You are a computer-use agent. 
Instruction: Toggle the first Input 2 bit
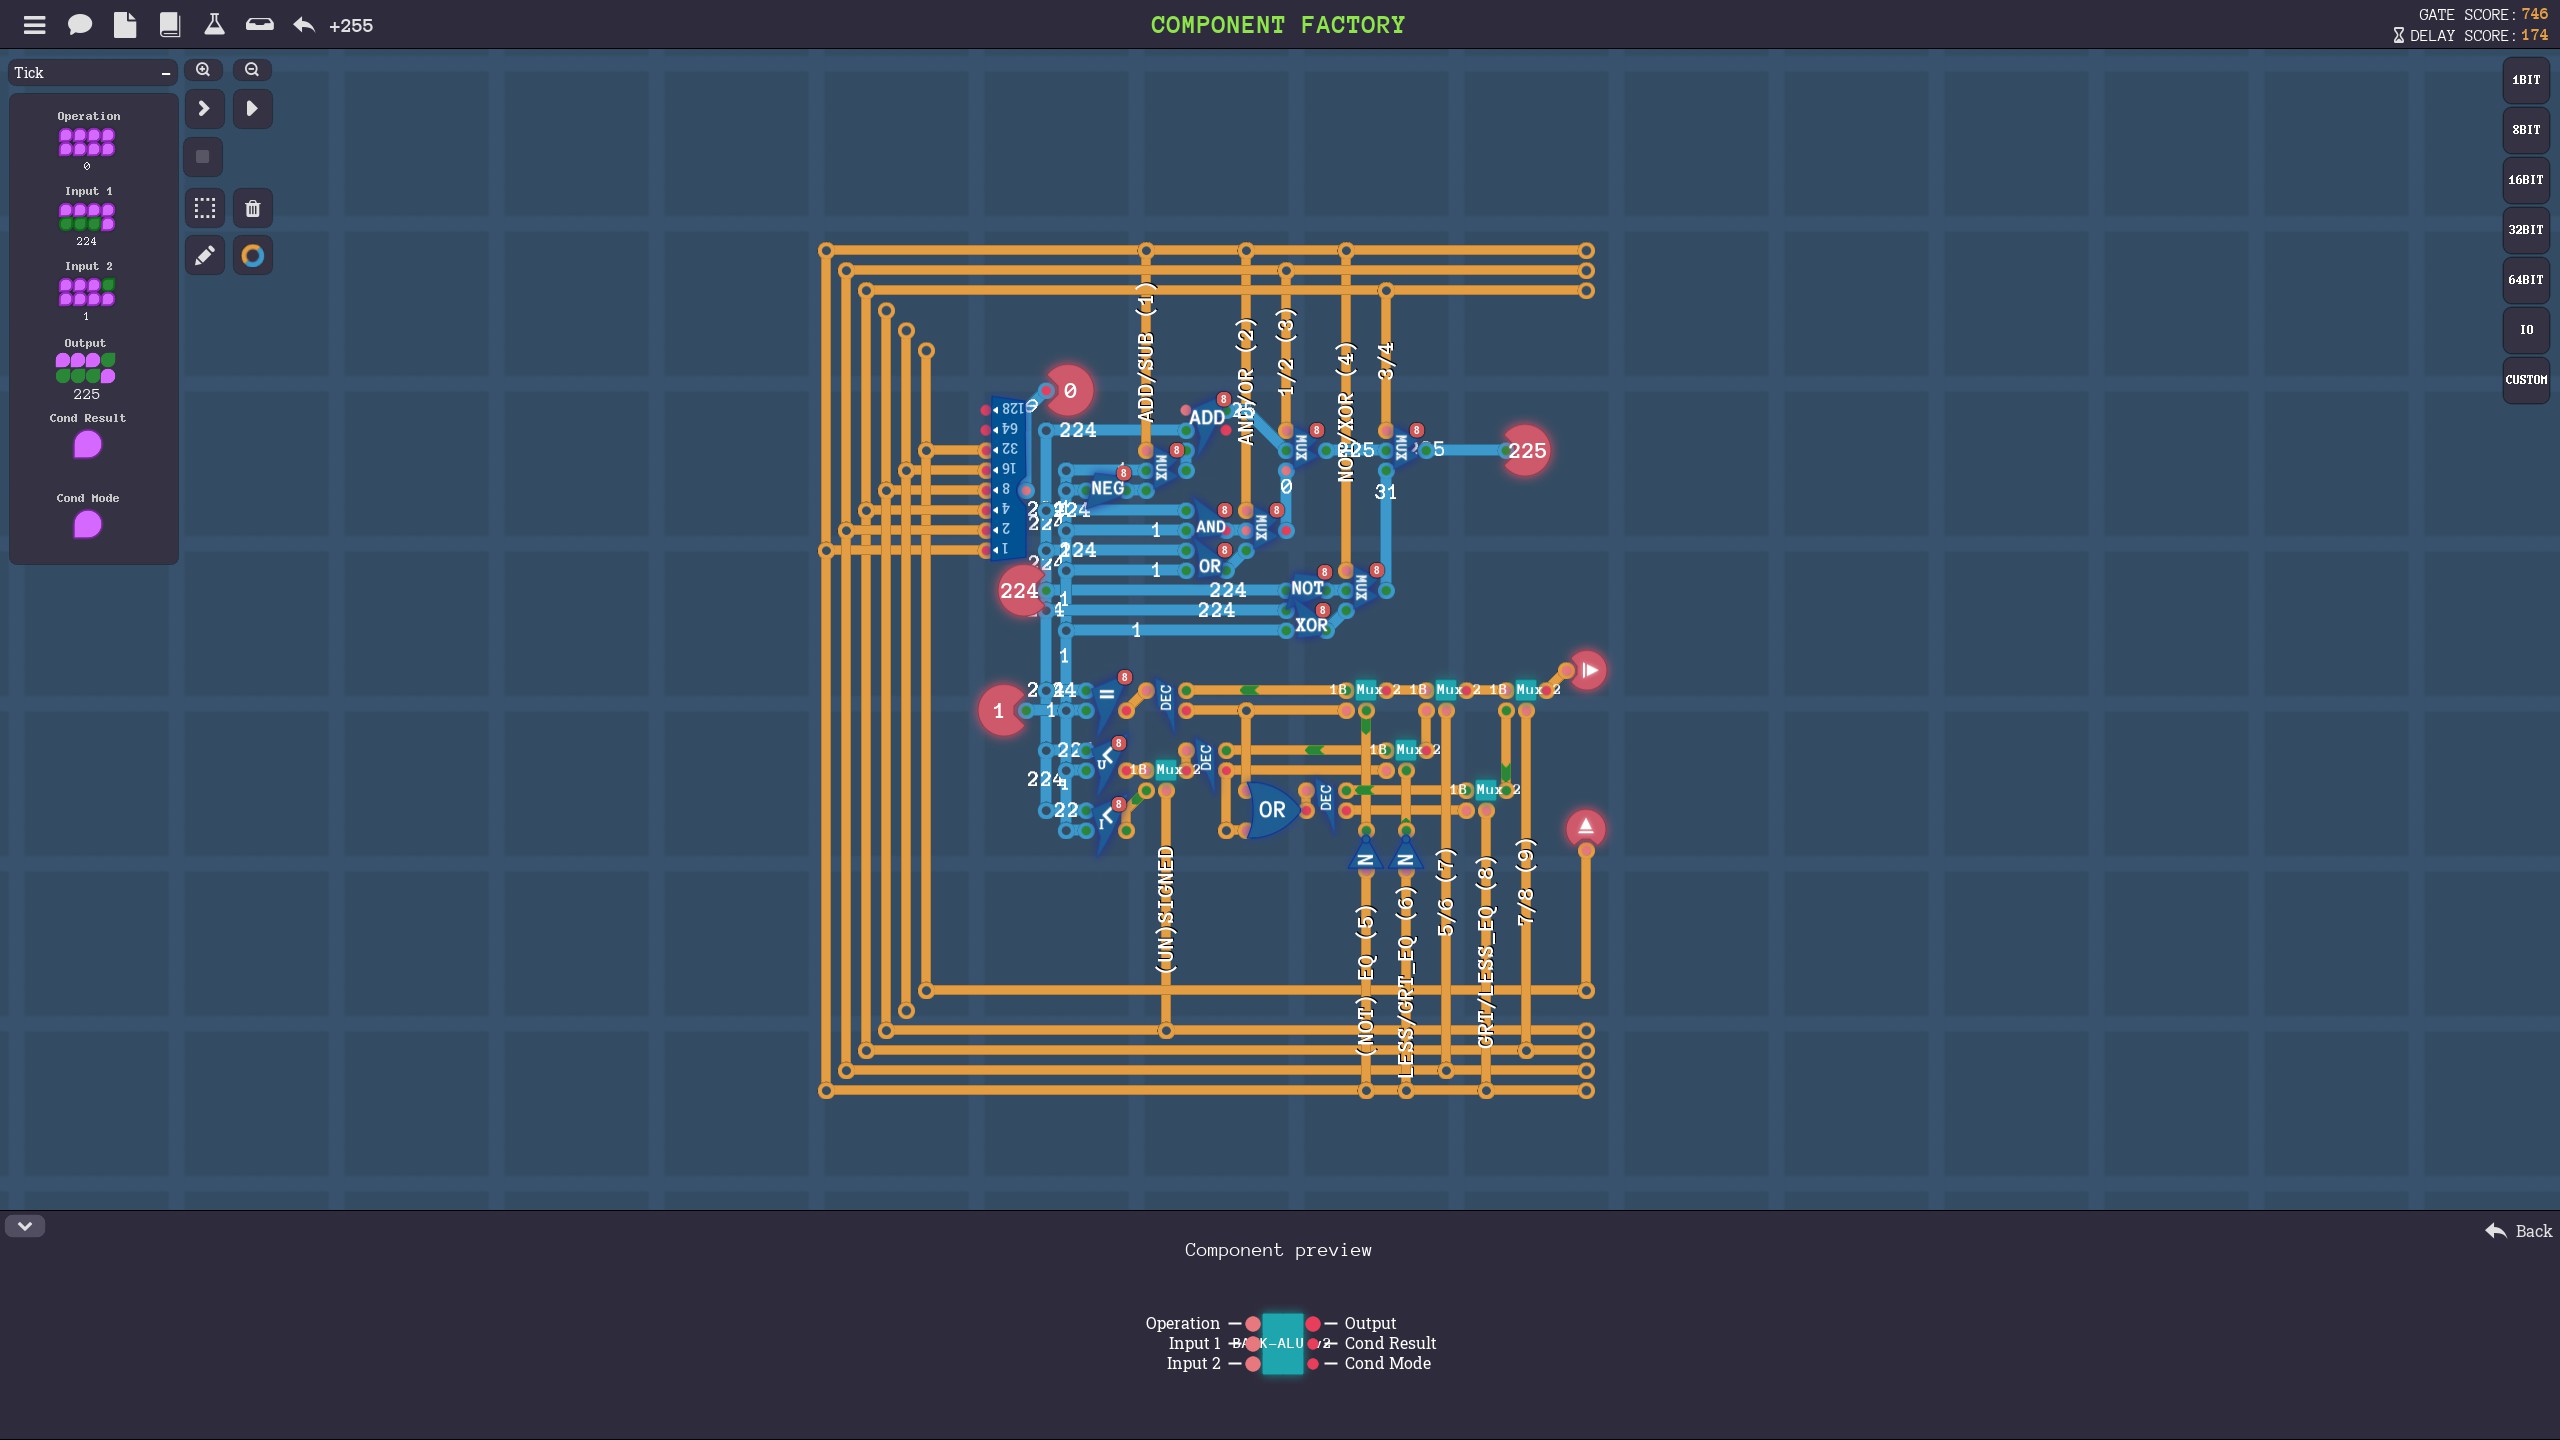tap(66, 285)
